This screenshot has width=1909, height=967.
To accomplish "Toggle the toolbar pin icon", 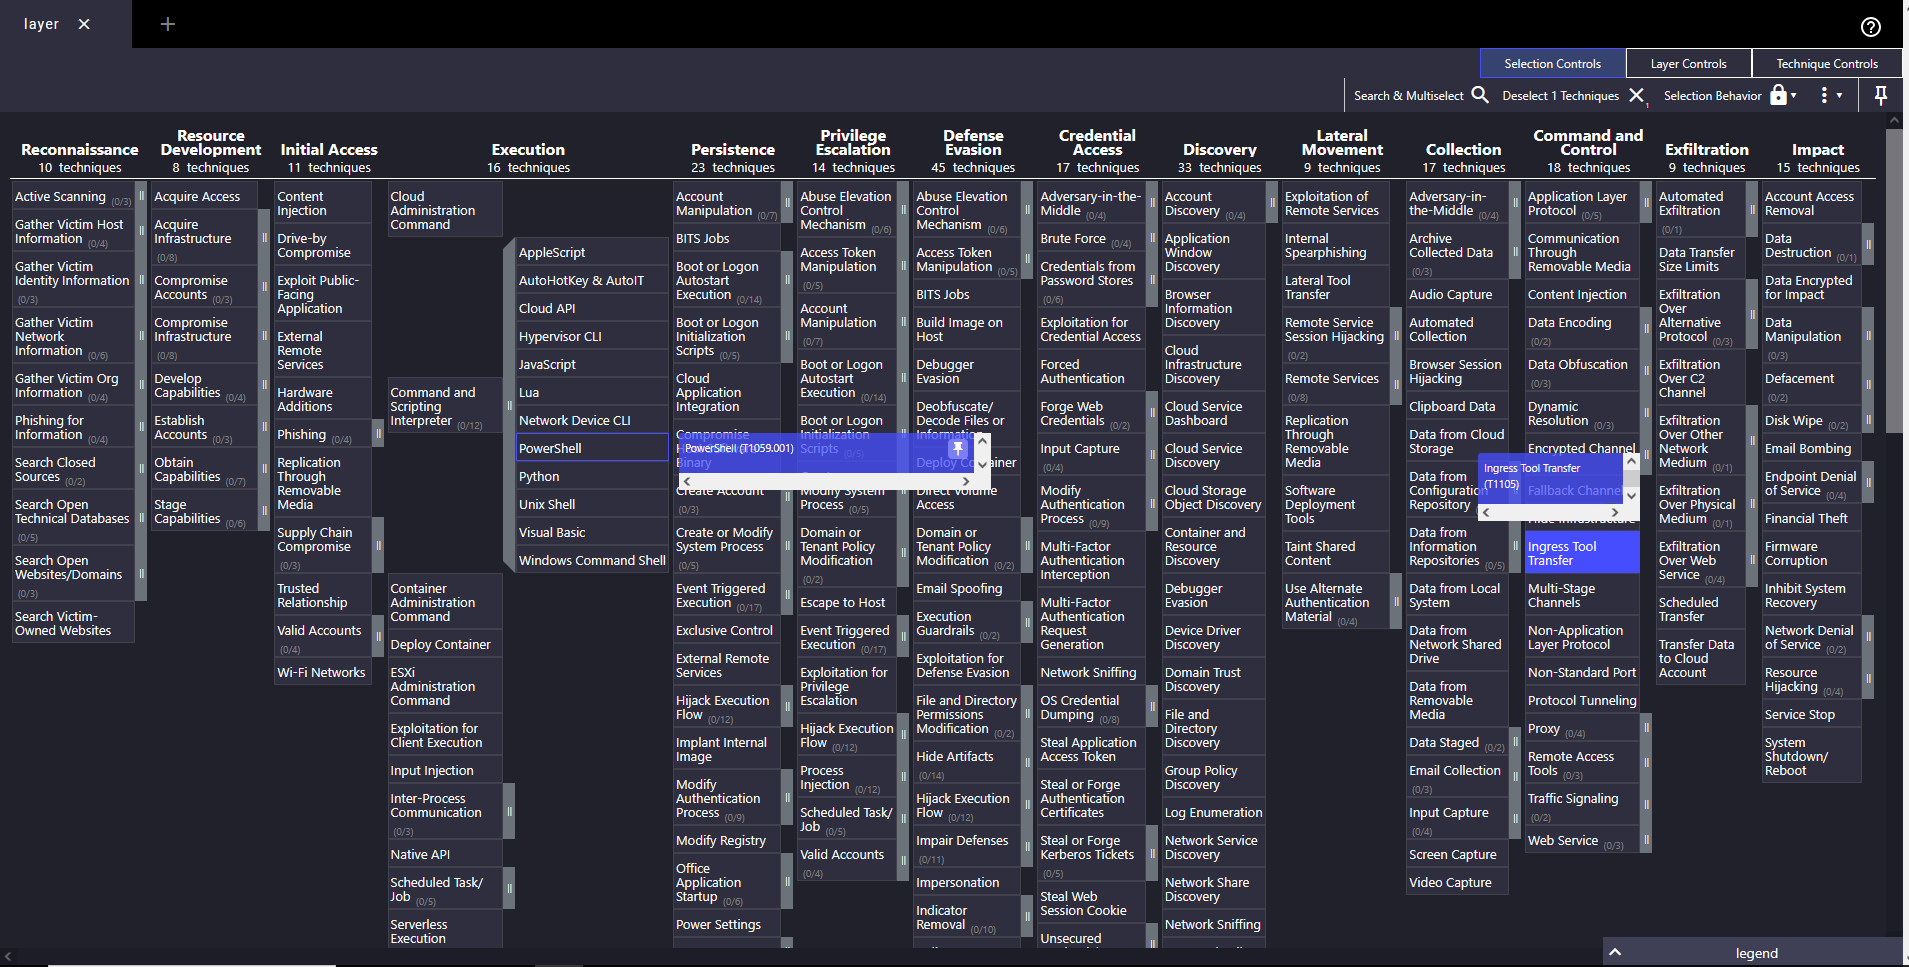I will coord(1880,95).
